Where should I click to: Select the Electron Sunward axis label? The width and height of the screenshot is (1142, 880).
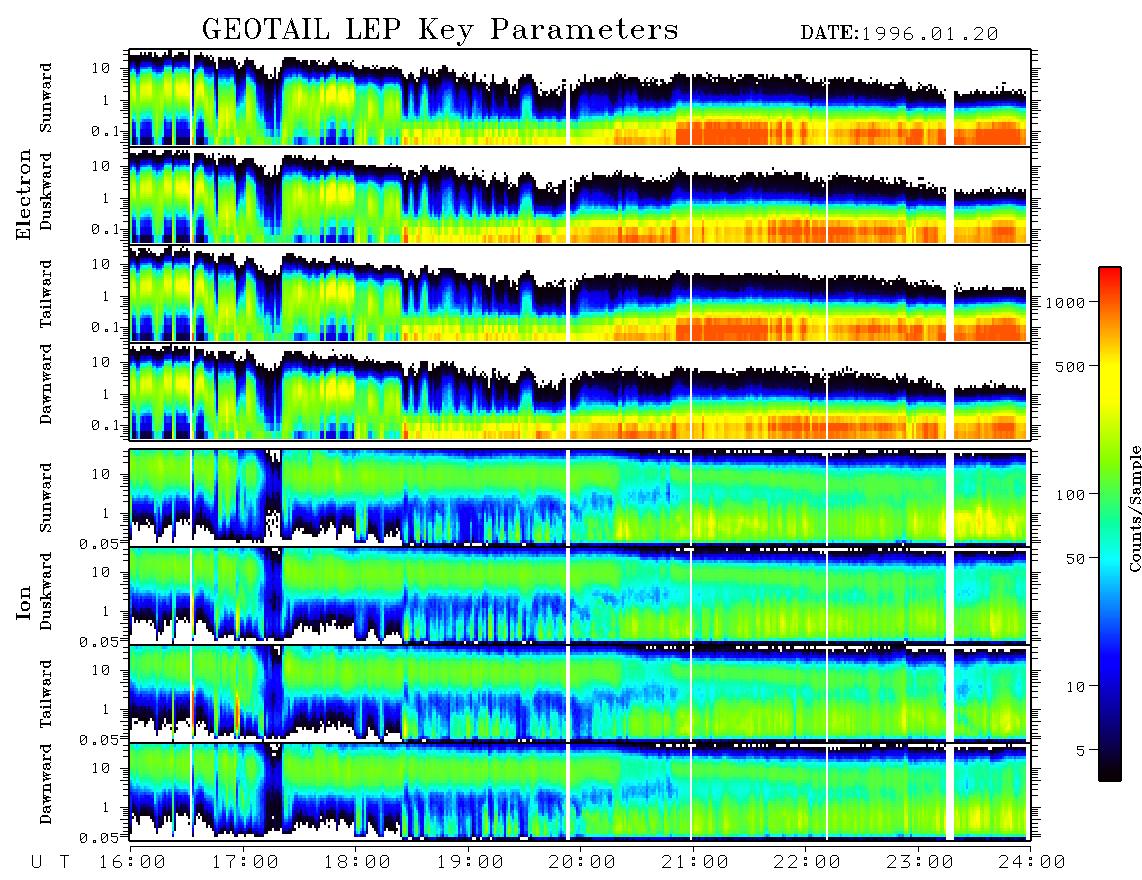tap(46, 98)
